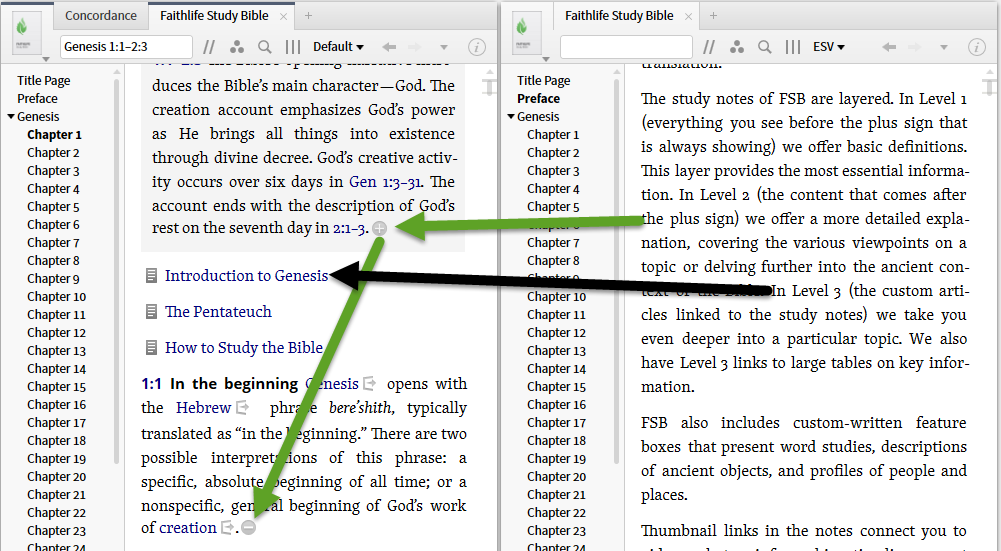The height and width of the screenshot is (551, 1001).
Task: Open information icon in right panel
Action: (x=976, y=47)
